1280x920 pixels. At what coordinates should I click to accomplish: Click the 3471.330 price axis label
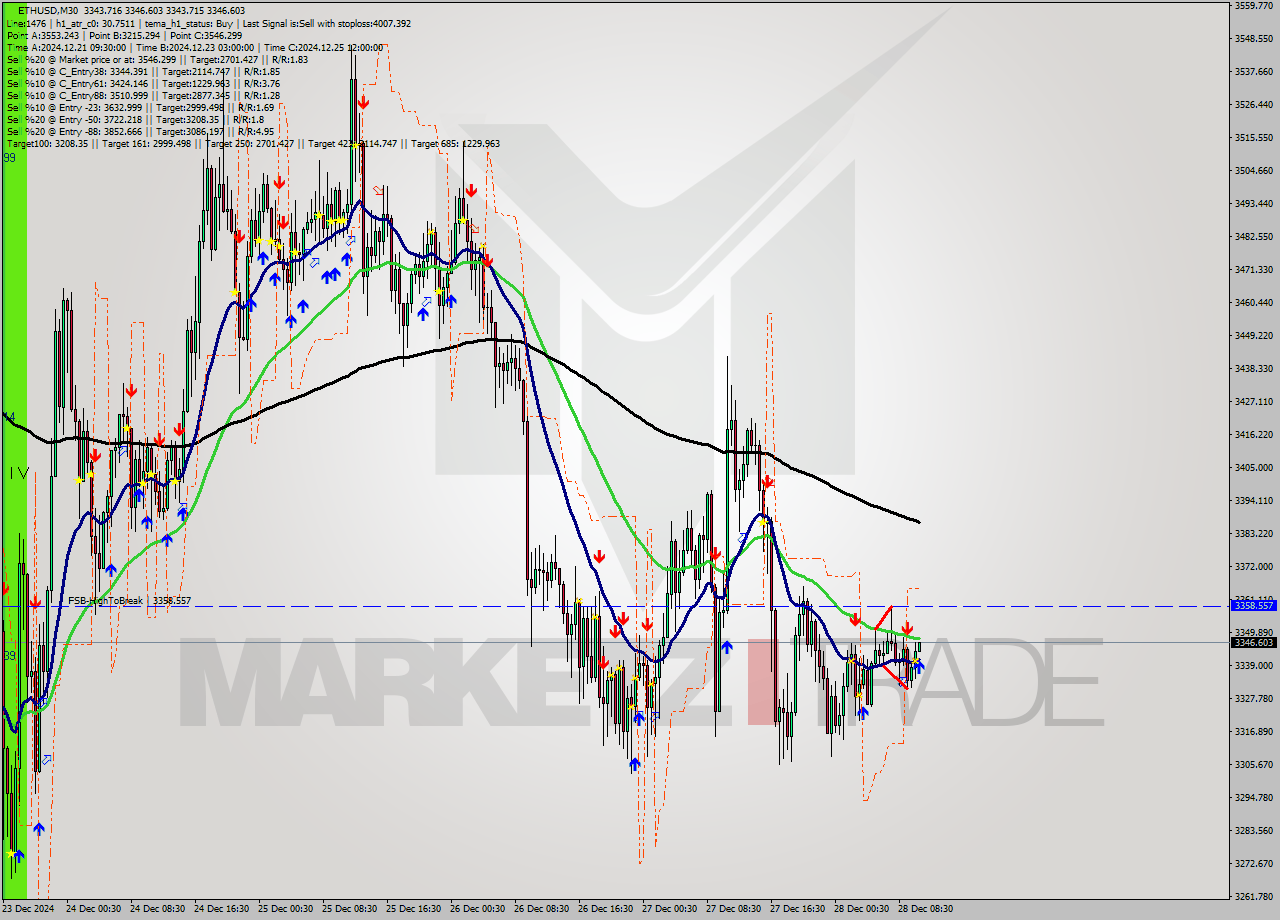(x=1253, y=269)
